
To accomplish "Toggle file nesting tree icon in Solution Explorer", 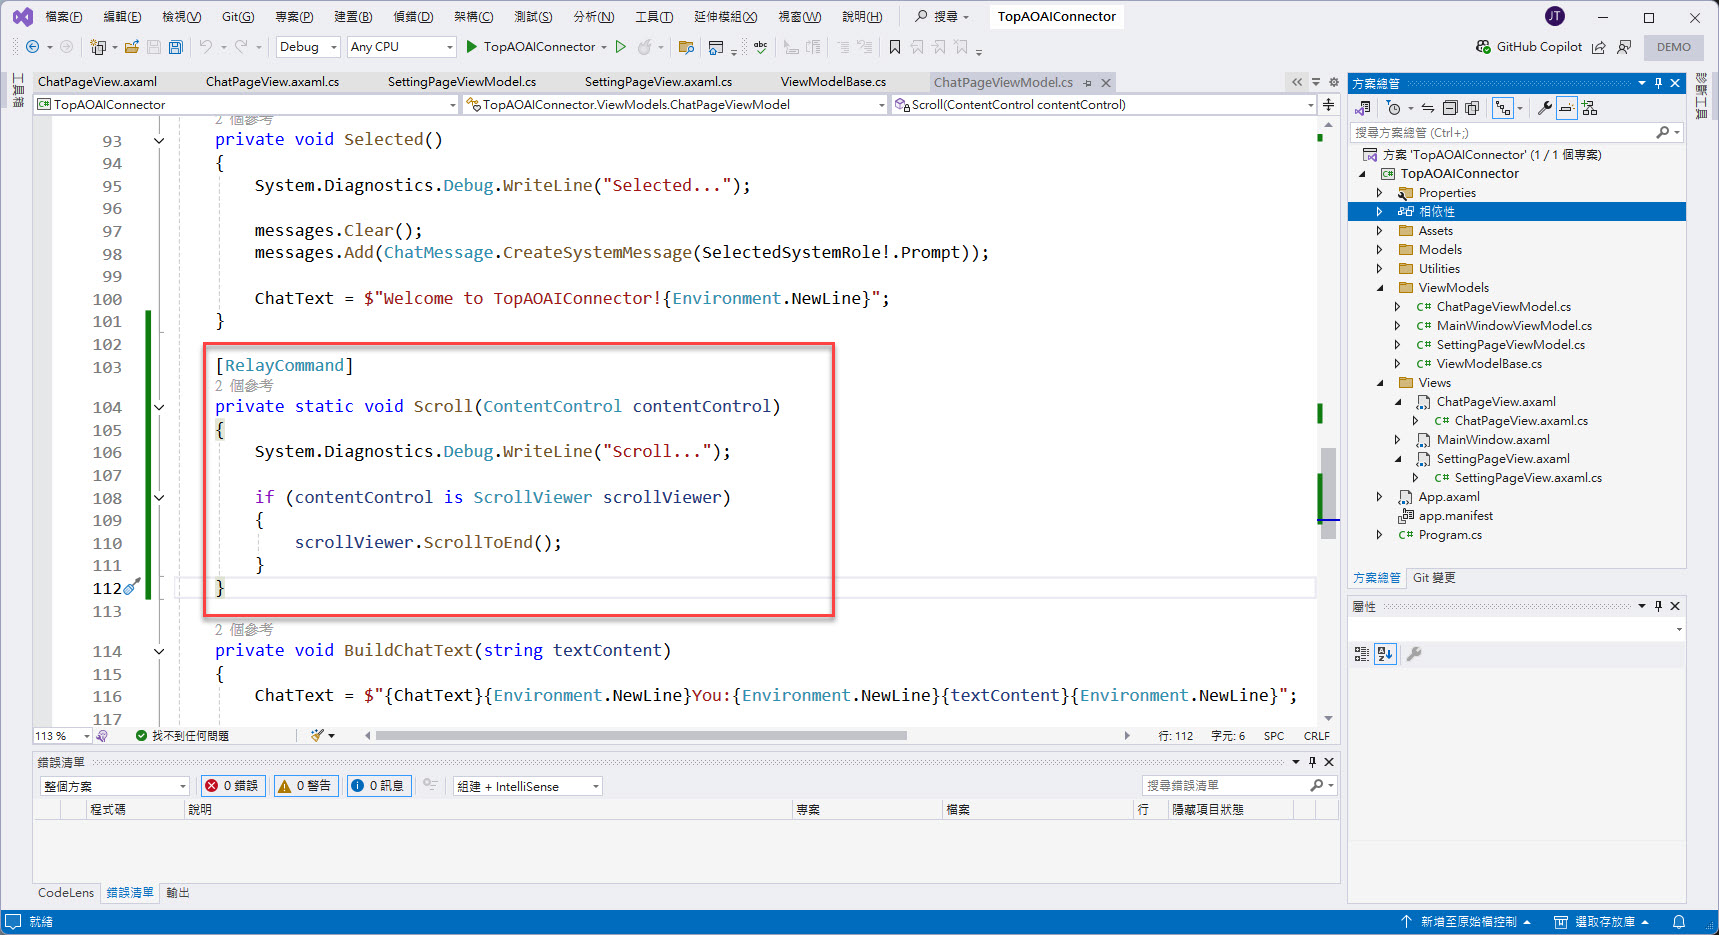I will [1503, 108].
